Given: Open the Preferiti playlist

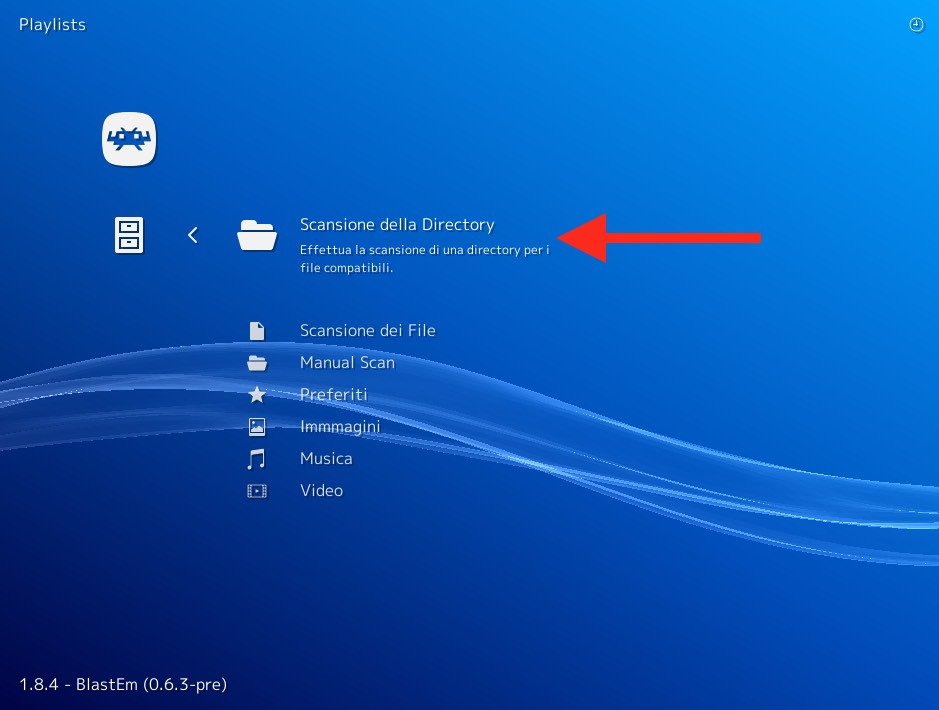Looking at the screenshot, I should coord(334,395).
